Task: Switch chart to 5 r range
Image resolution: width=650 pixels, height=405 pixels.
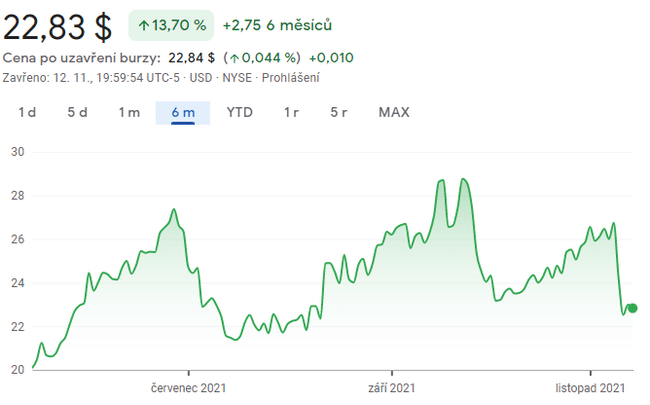Action: (339, 112)
